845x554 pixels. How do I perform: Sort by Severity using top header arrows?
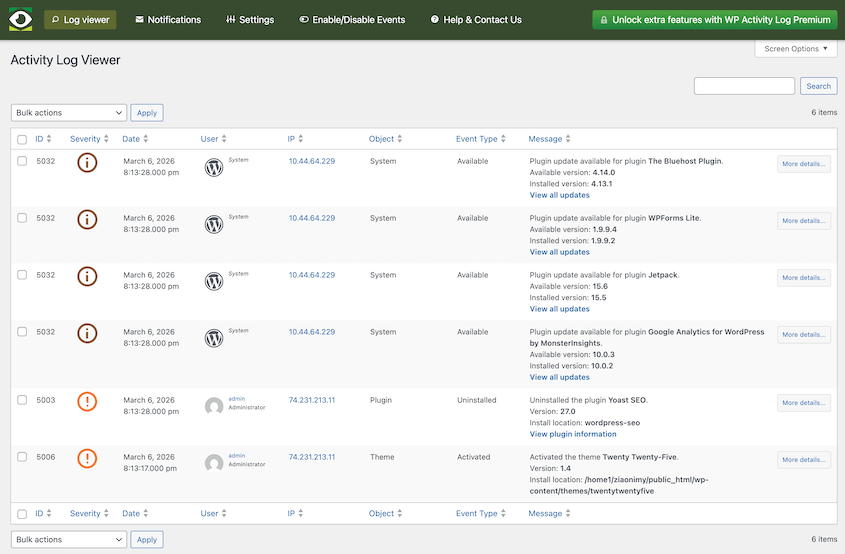106,138
